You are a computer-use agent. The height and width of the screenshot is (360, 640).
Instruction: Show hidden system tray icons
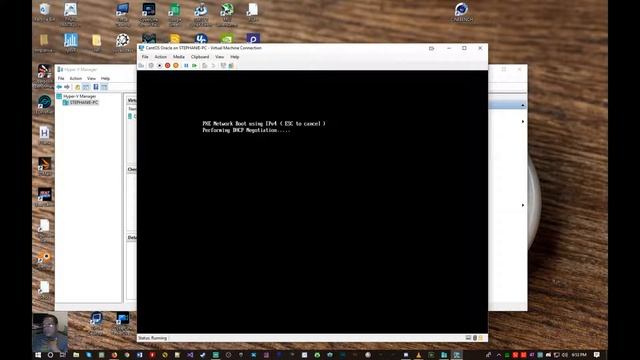click(499, 355)
